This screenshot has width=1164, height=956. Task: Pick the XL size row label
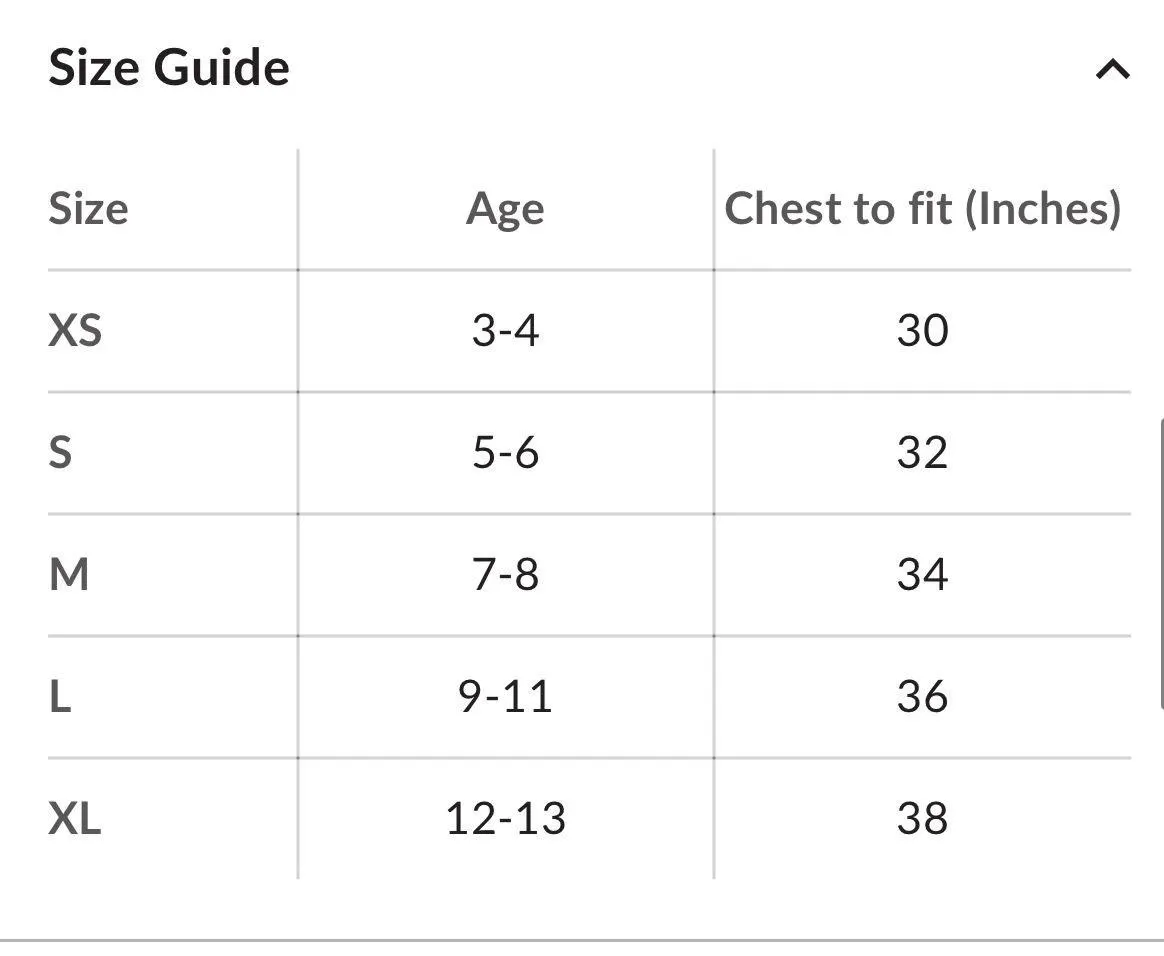75,819
